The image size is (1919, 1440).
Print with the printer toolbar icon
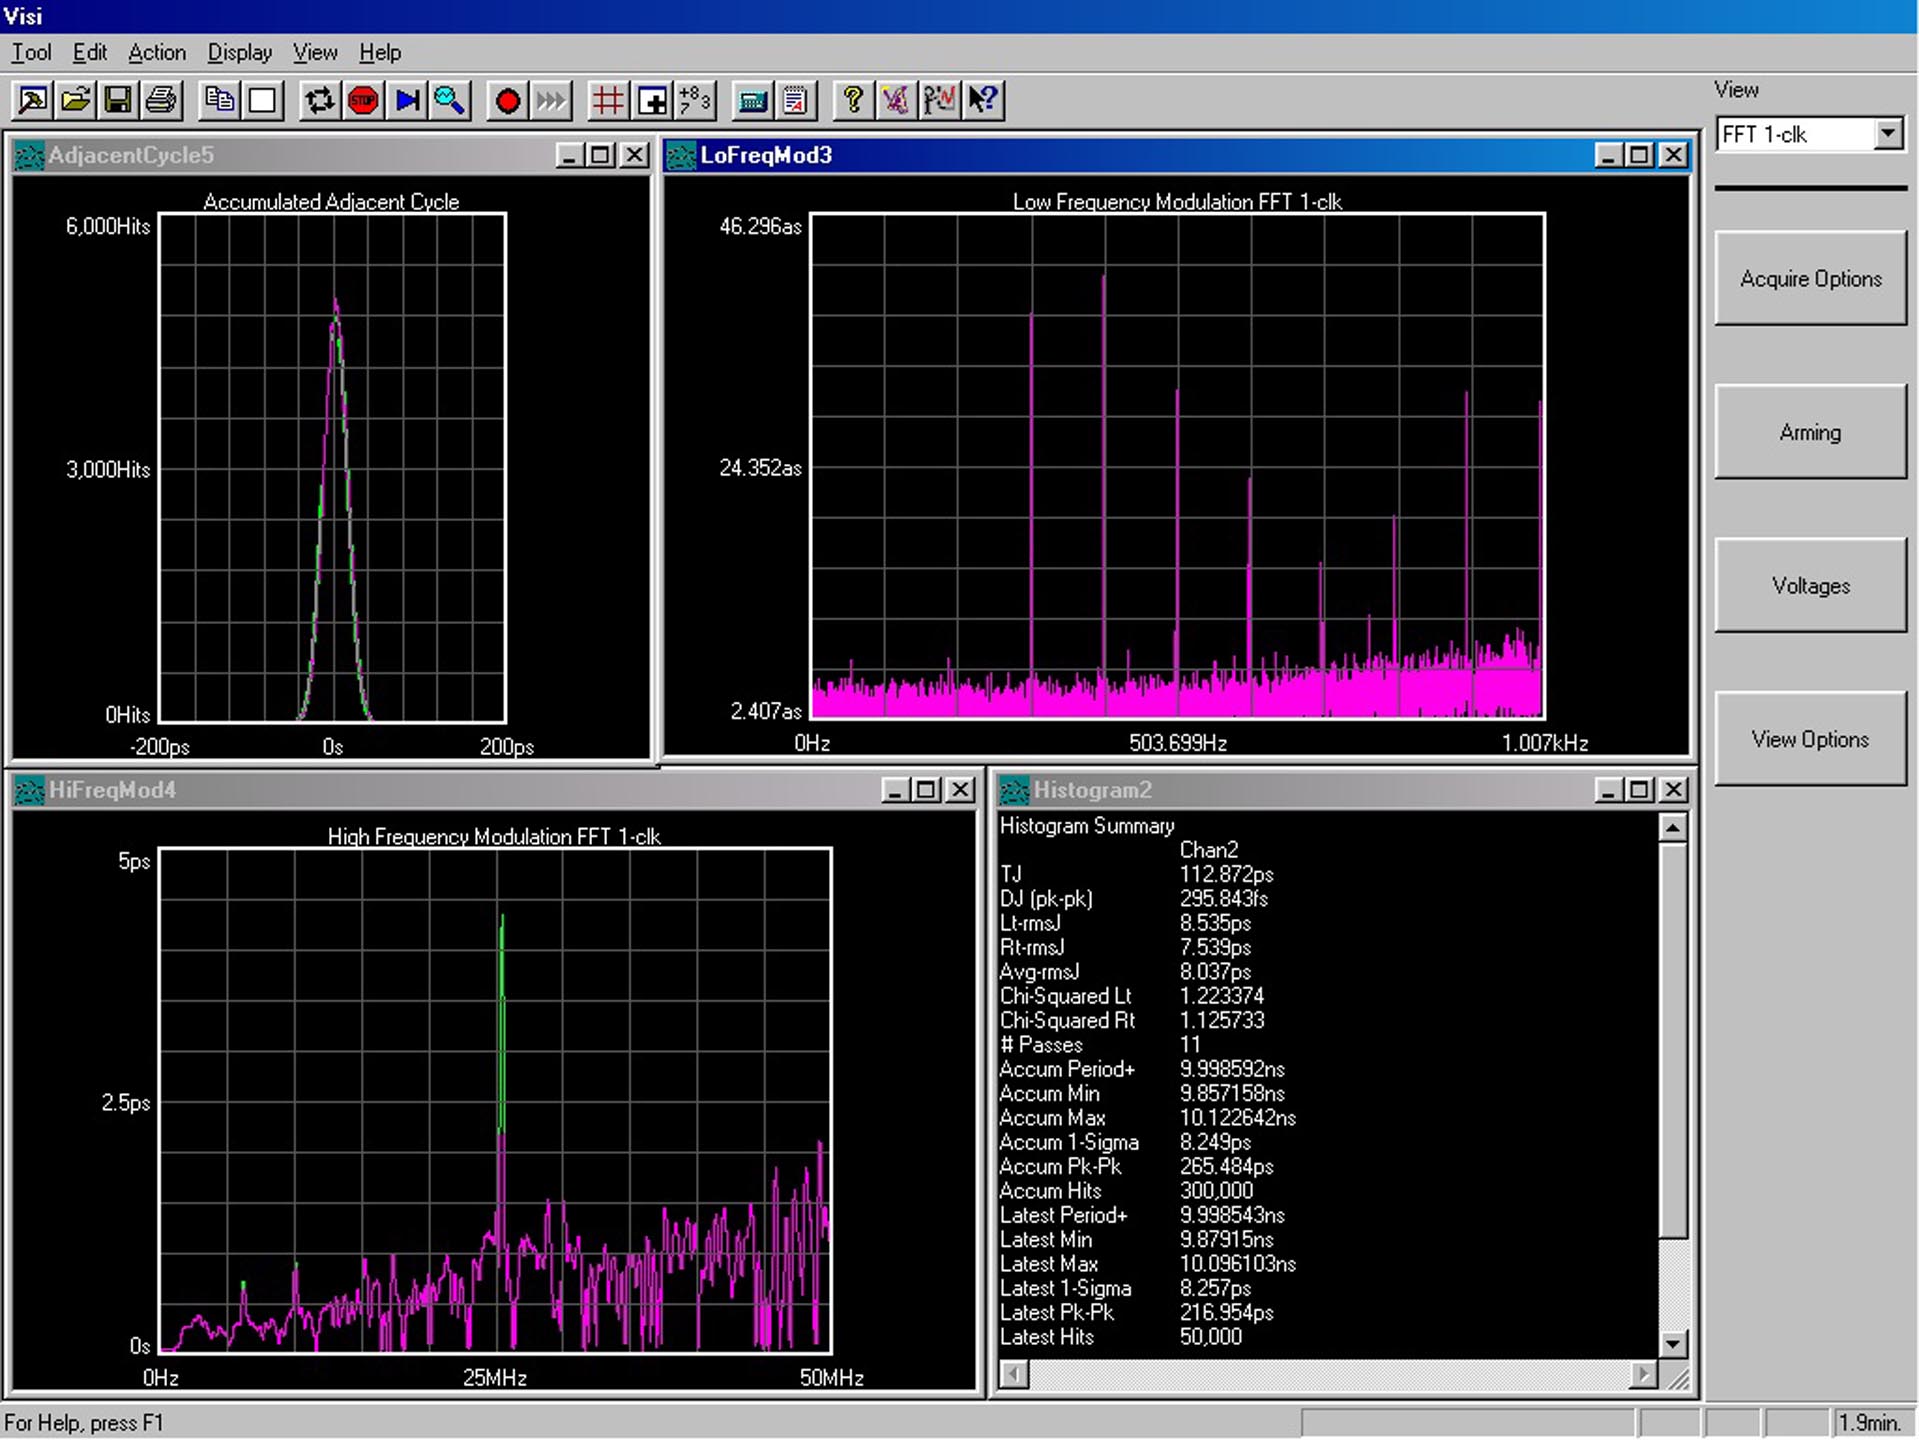[161, 100]
